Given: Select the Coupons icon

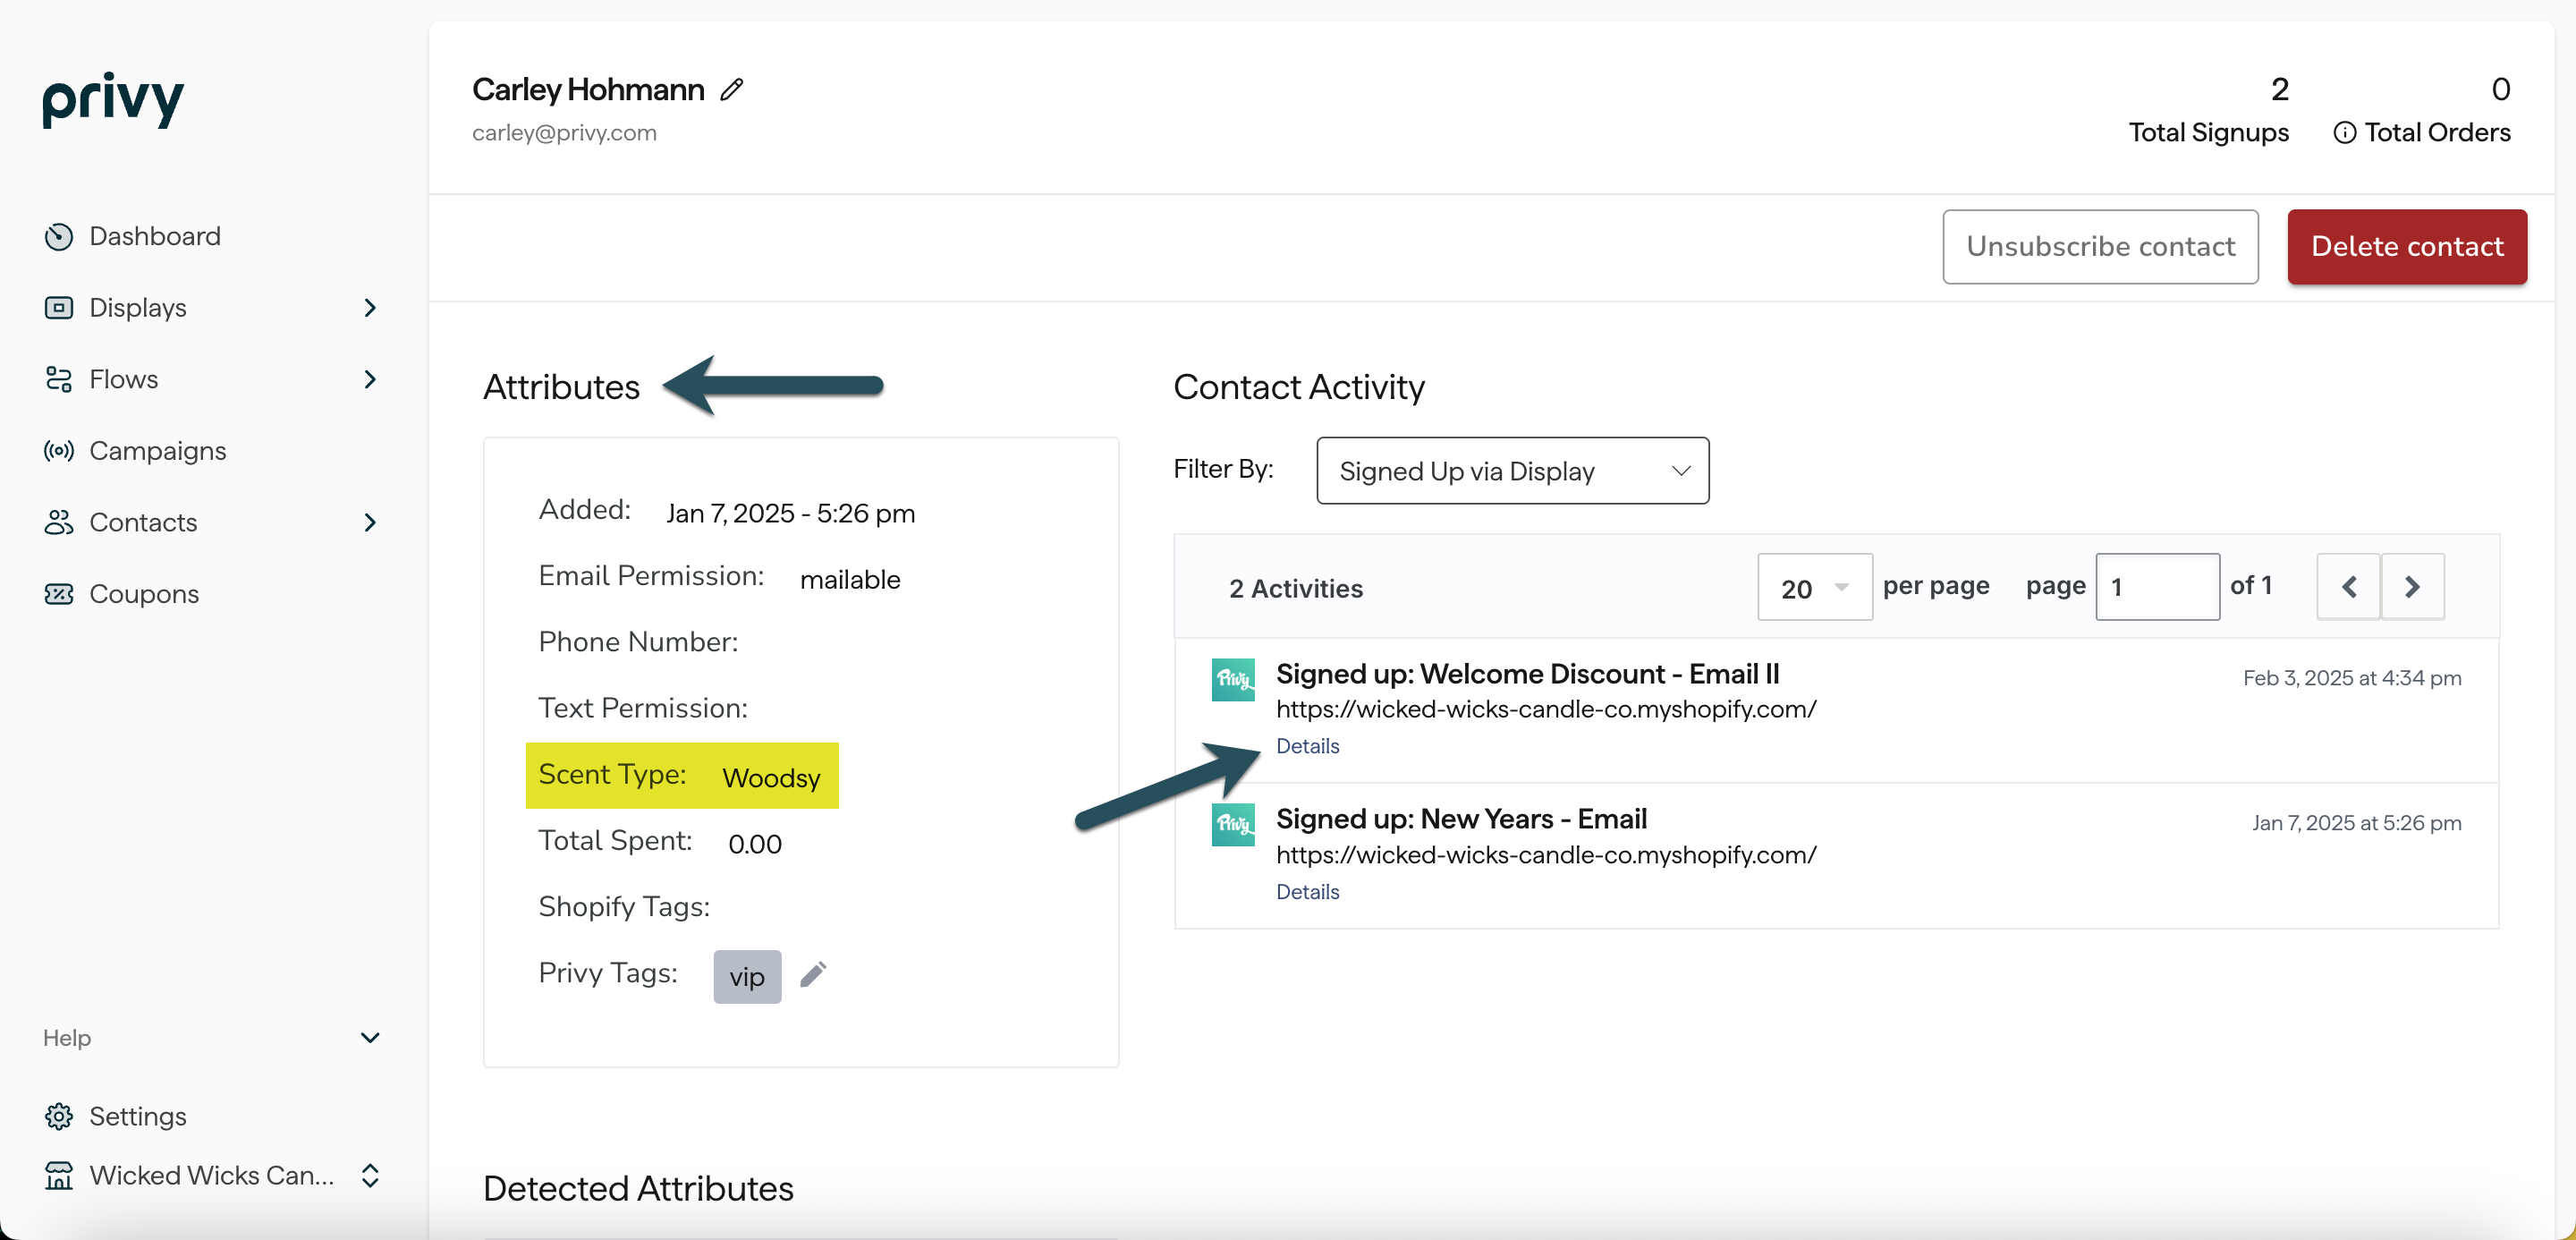Looking at the screenshot, I should click(58, 593).
